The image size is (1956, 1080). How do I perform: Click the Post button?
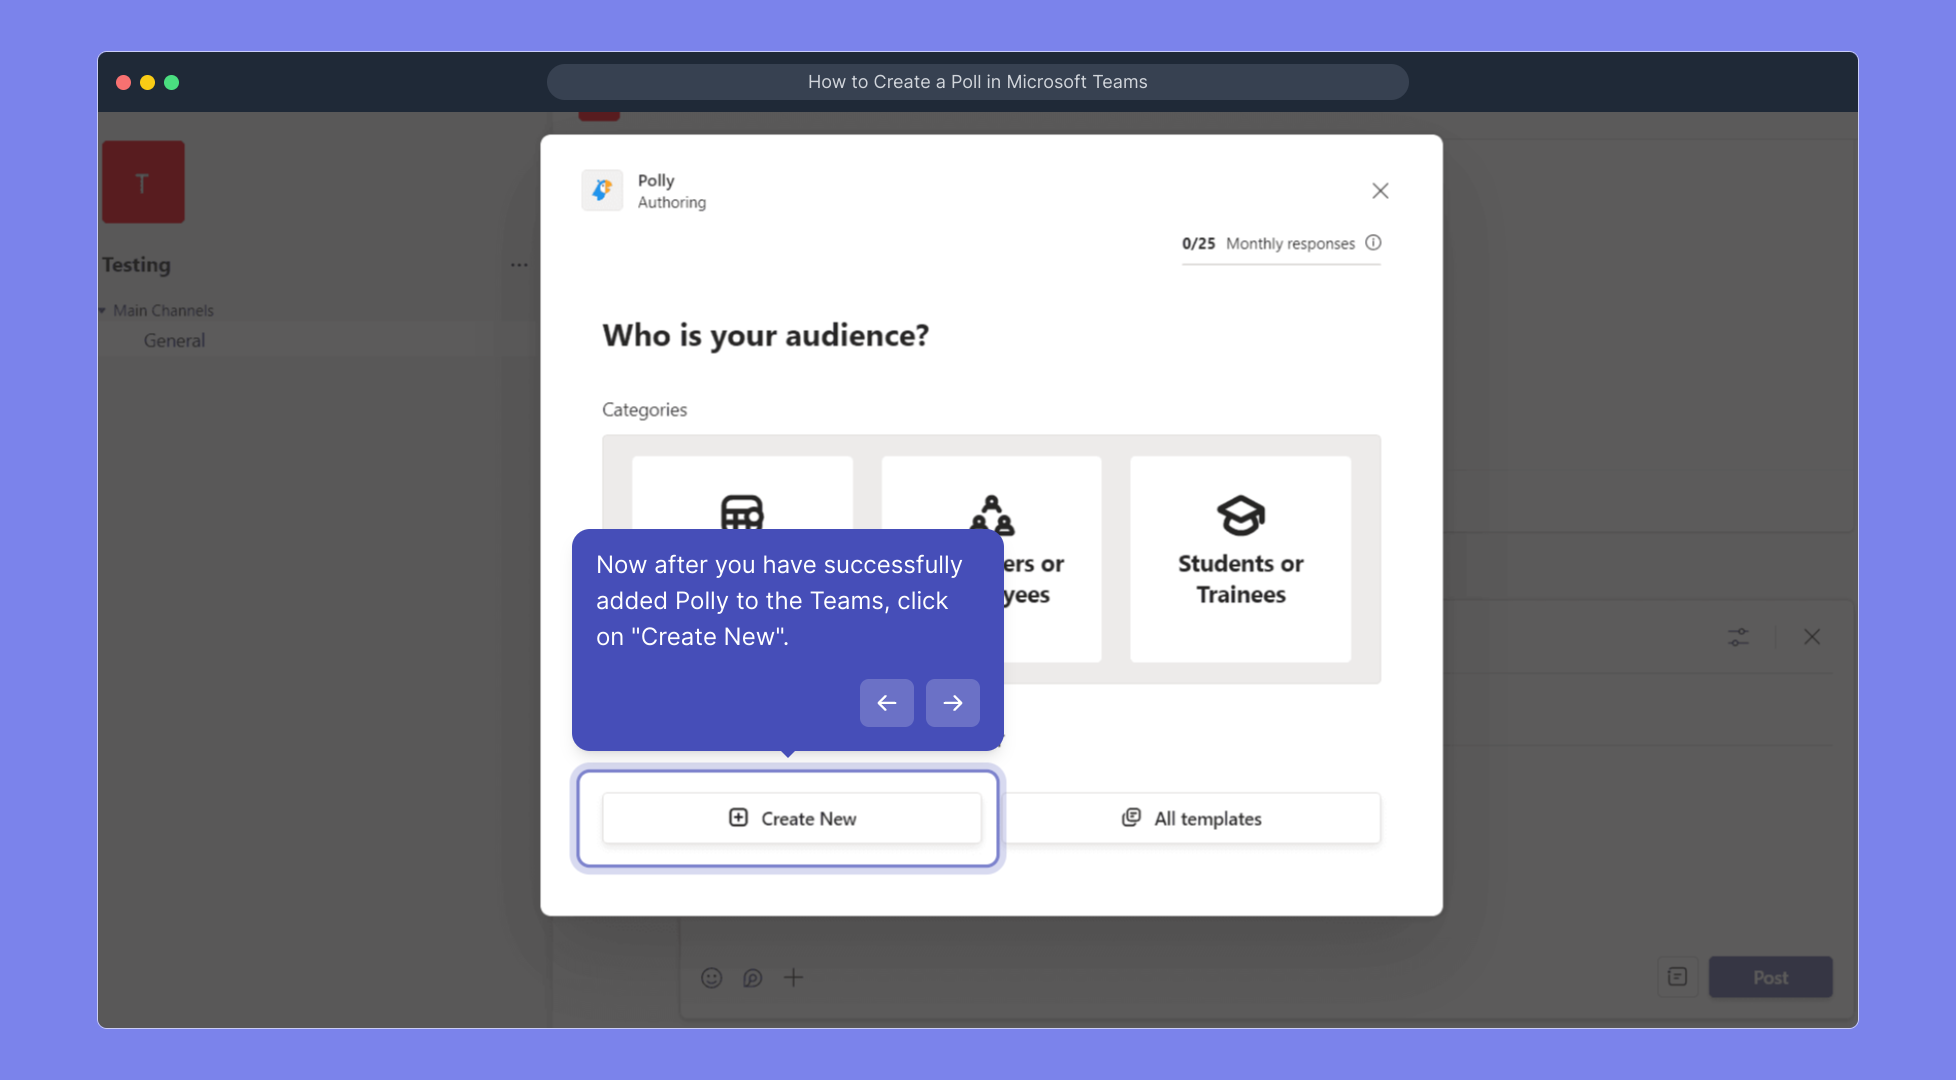tap(1770, 977)
